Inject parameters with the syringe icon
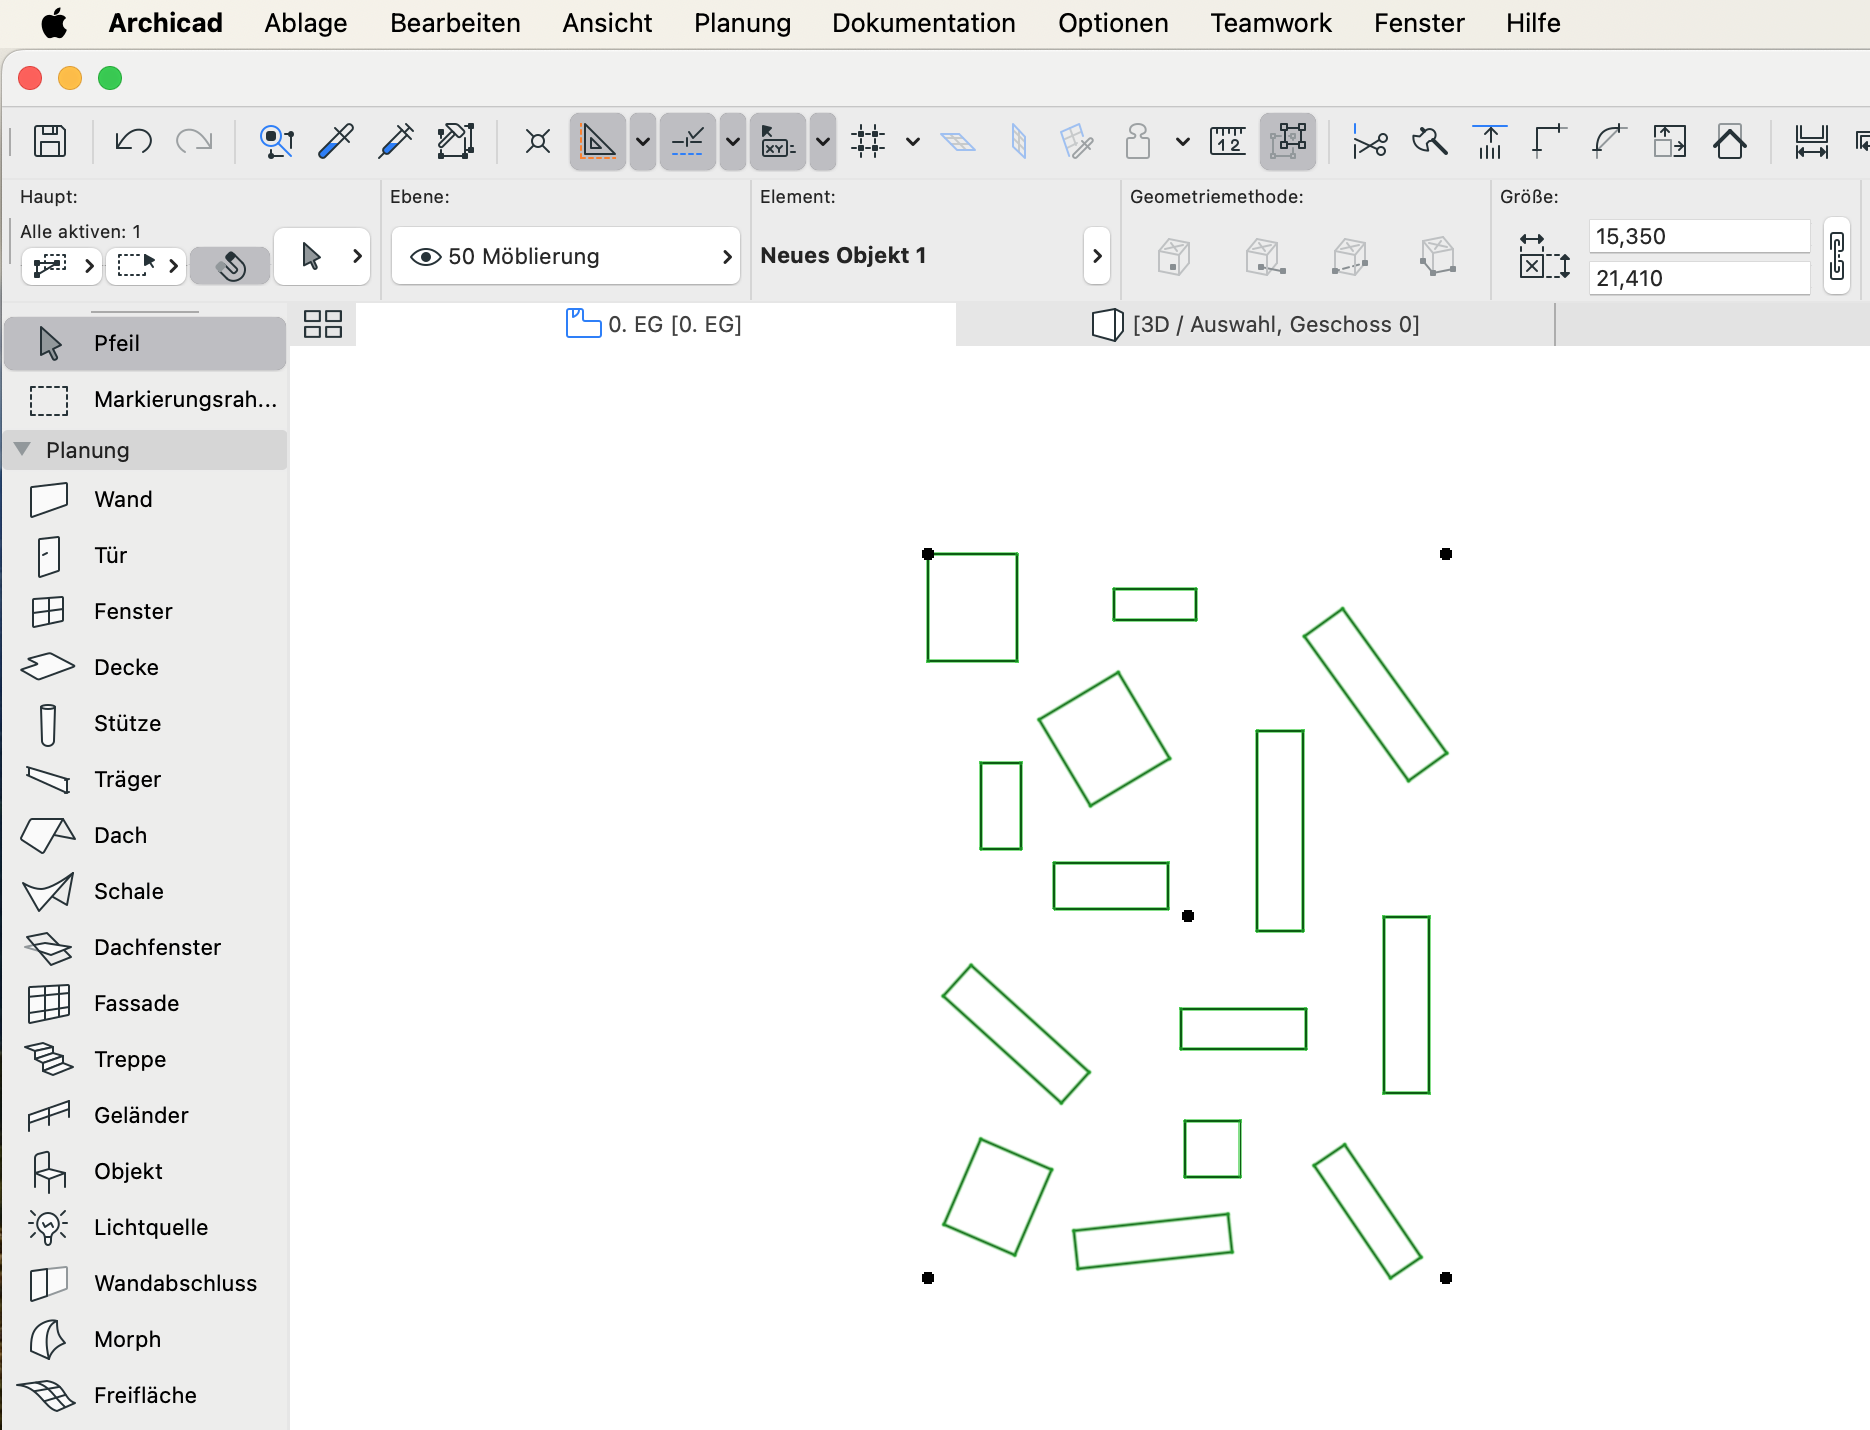 click(396, 141)
